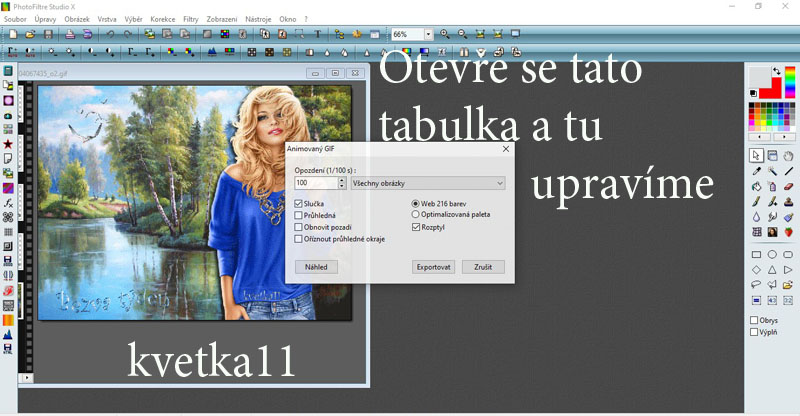Enable the Průhledná checkbox

[298, 215]
